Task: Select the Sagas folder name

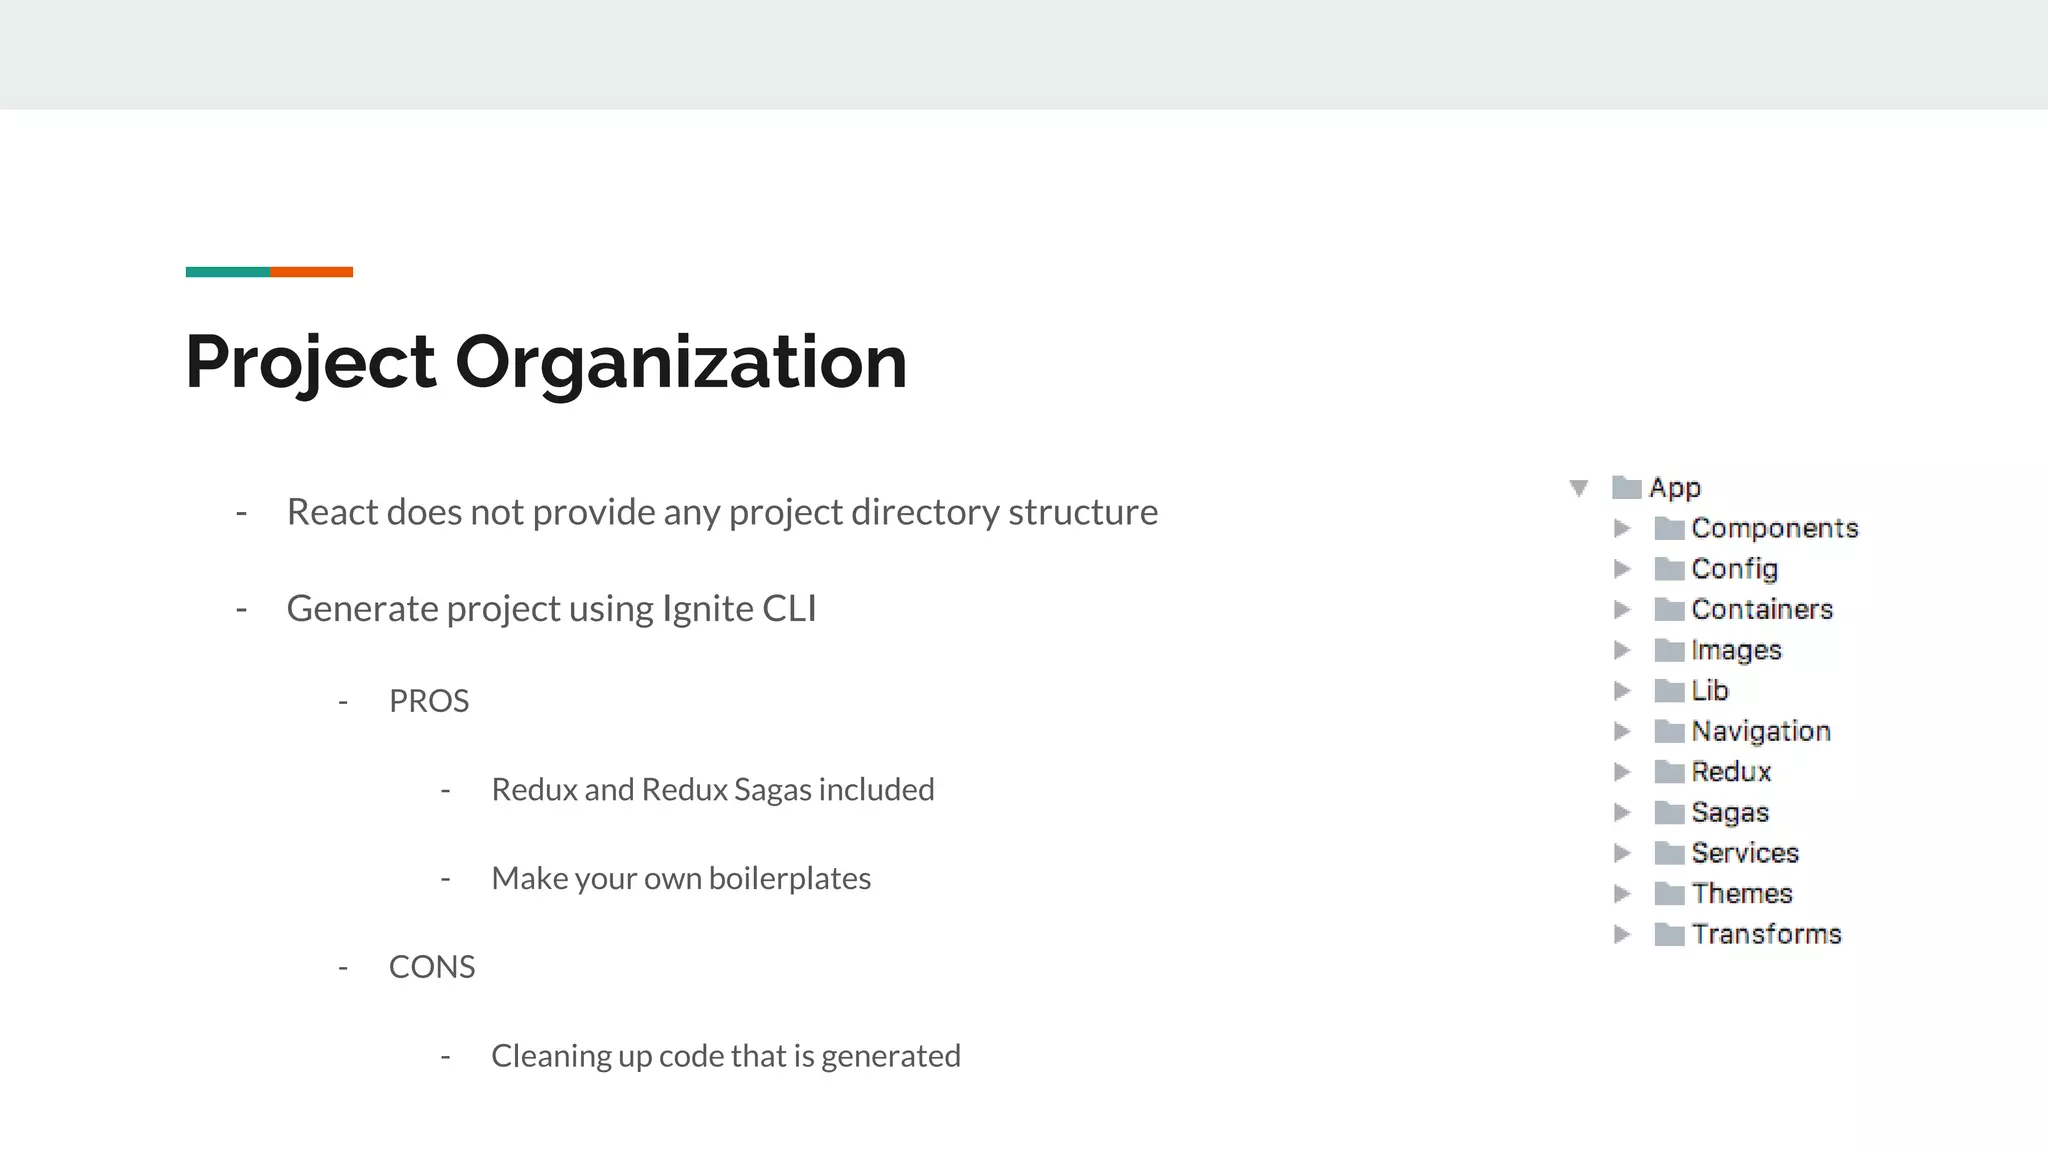Action: [x=1730, y=813]
